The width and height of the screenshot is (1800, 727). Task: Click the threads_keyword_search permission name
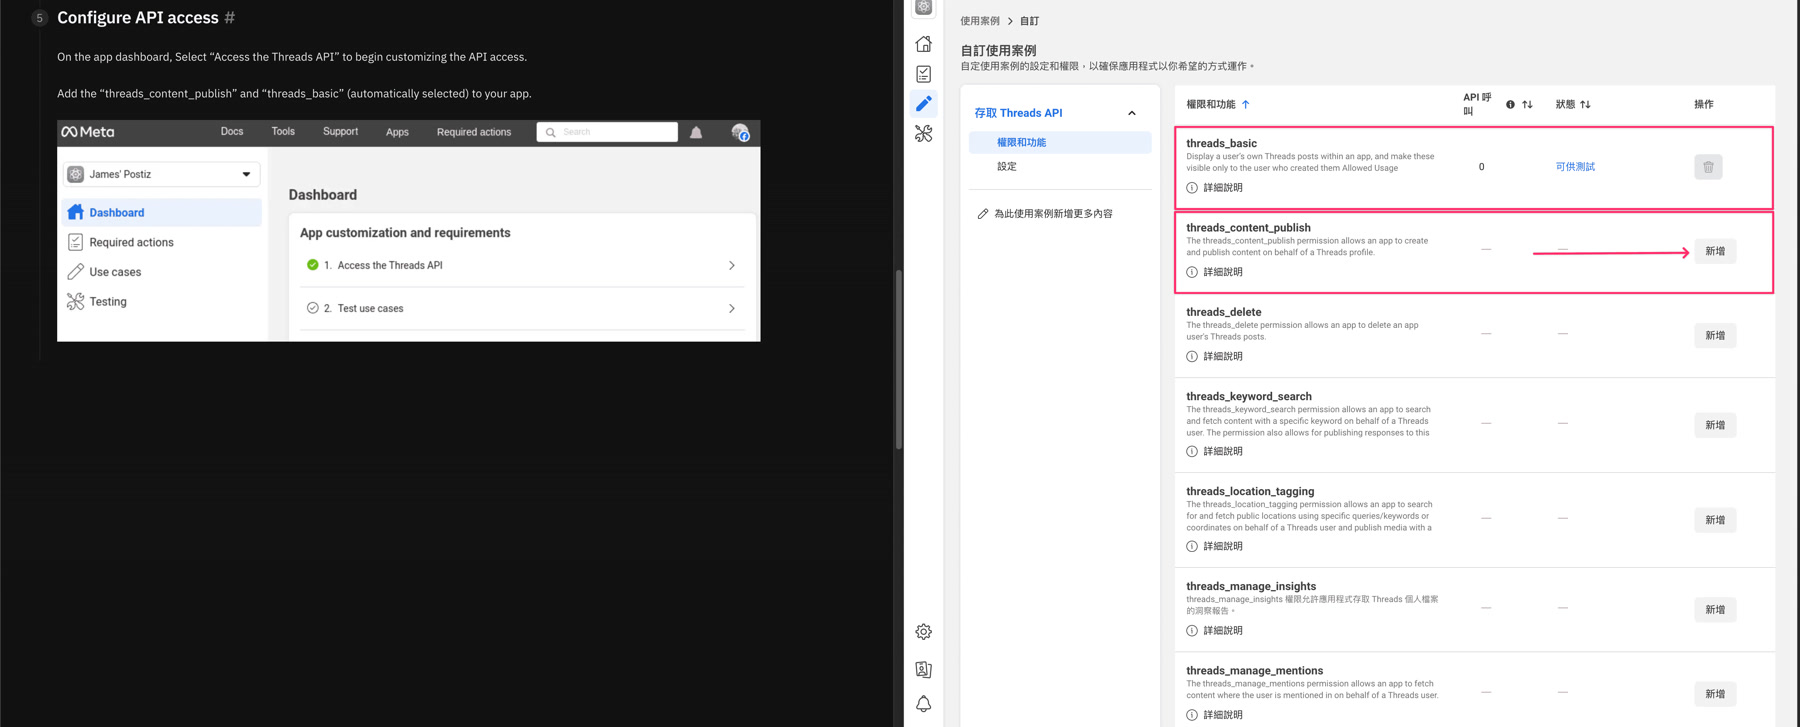coord(1249,397)
